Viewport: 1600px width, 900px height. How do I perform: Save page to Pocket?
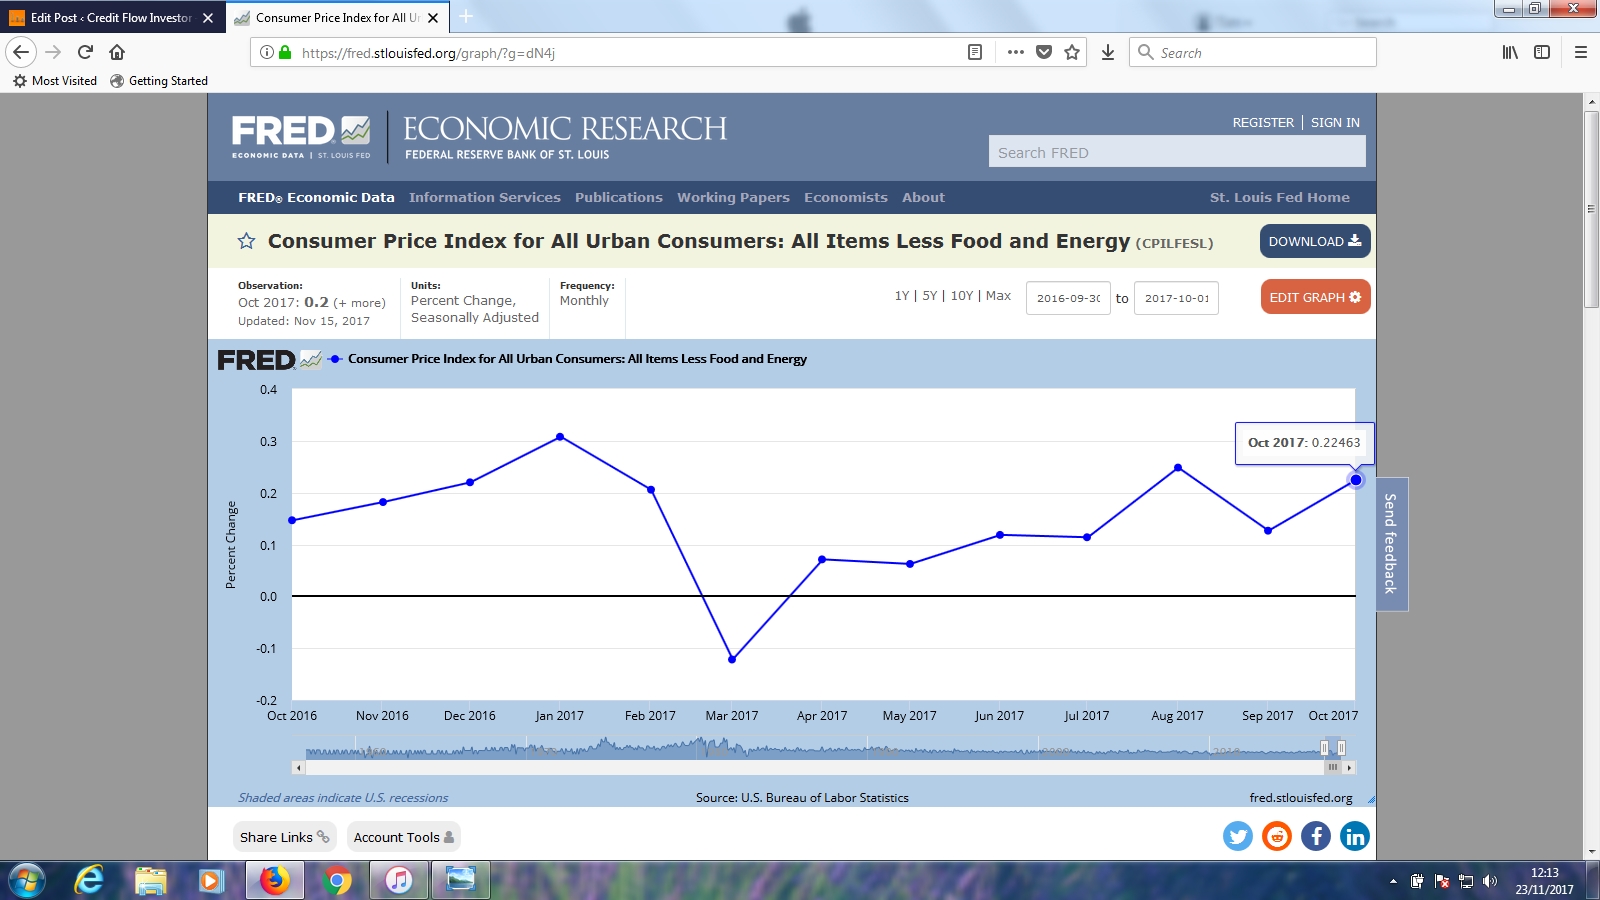[1044, 53]
